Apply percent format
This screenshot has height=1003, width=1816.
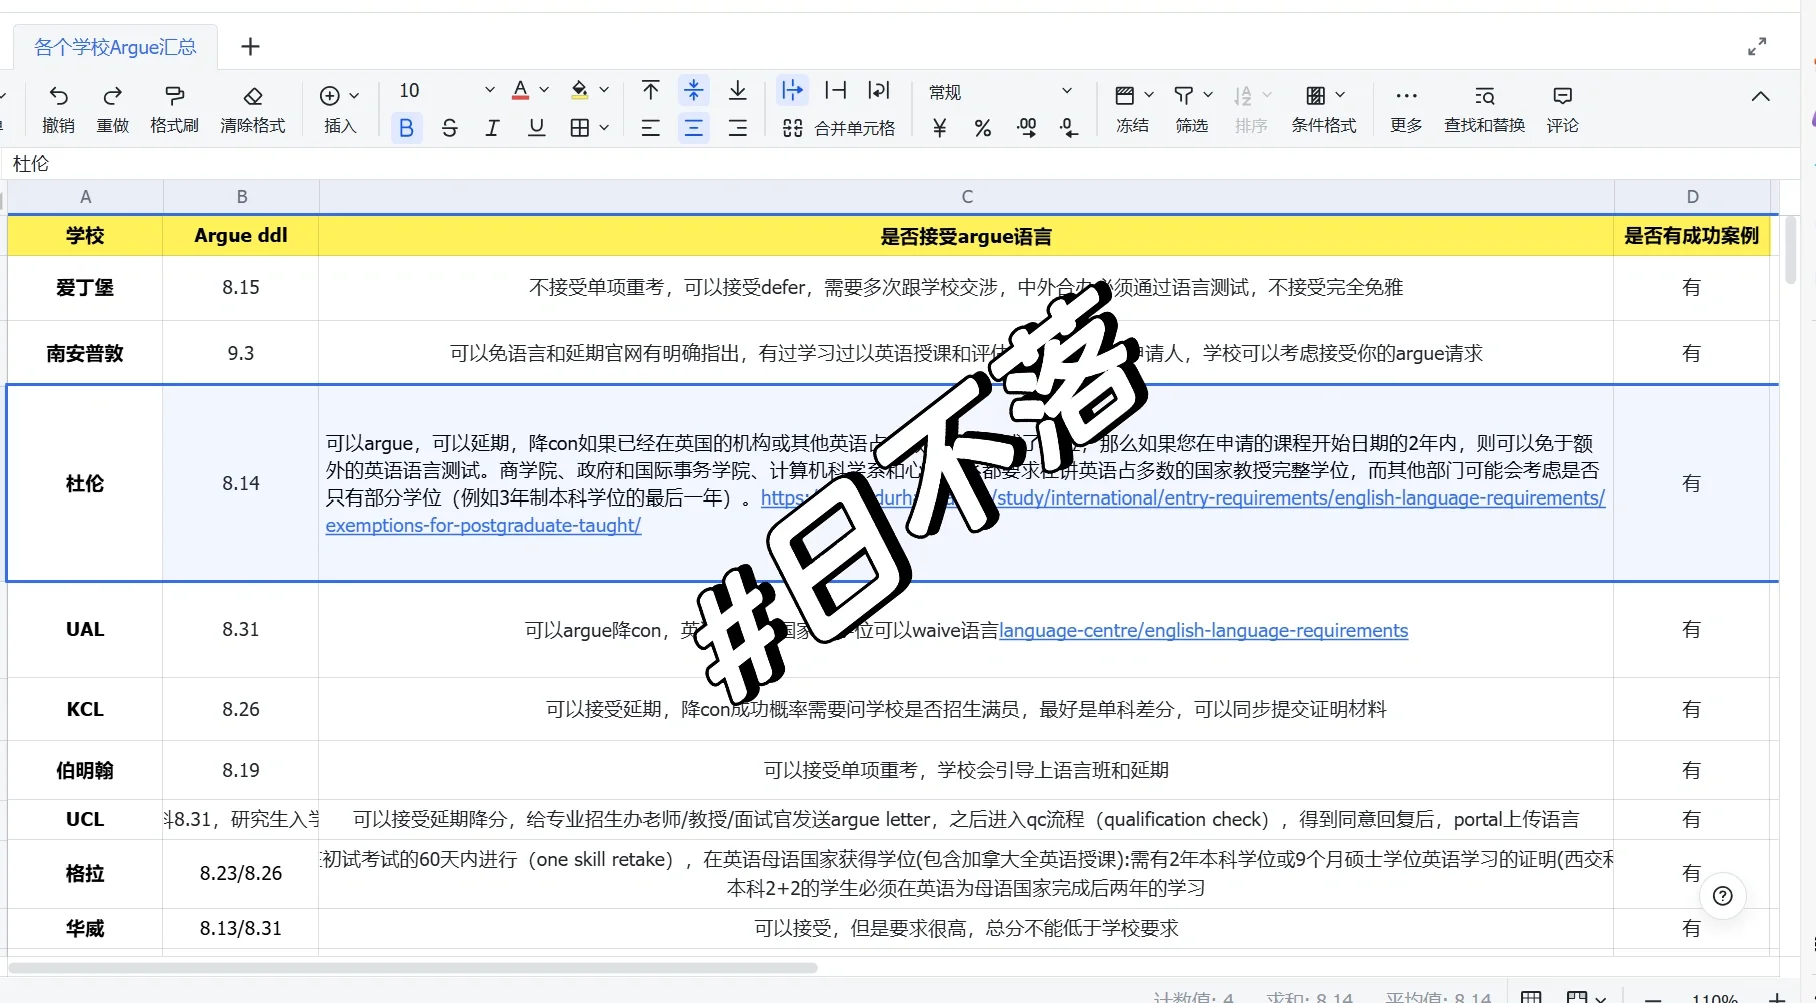[982, 128]
